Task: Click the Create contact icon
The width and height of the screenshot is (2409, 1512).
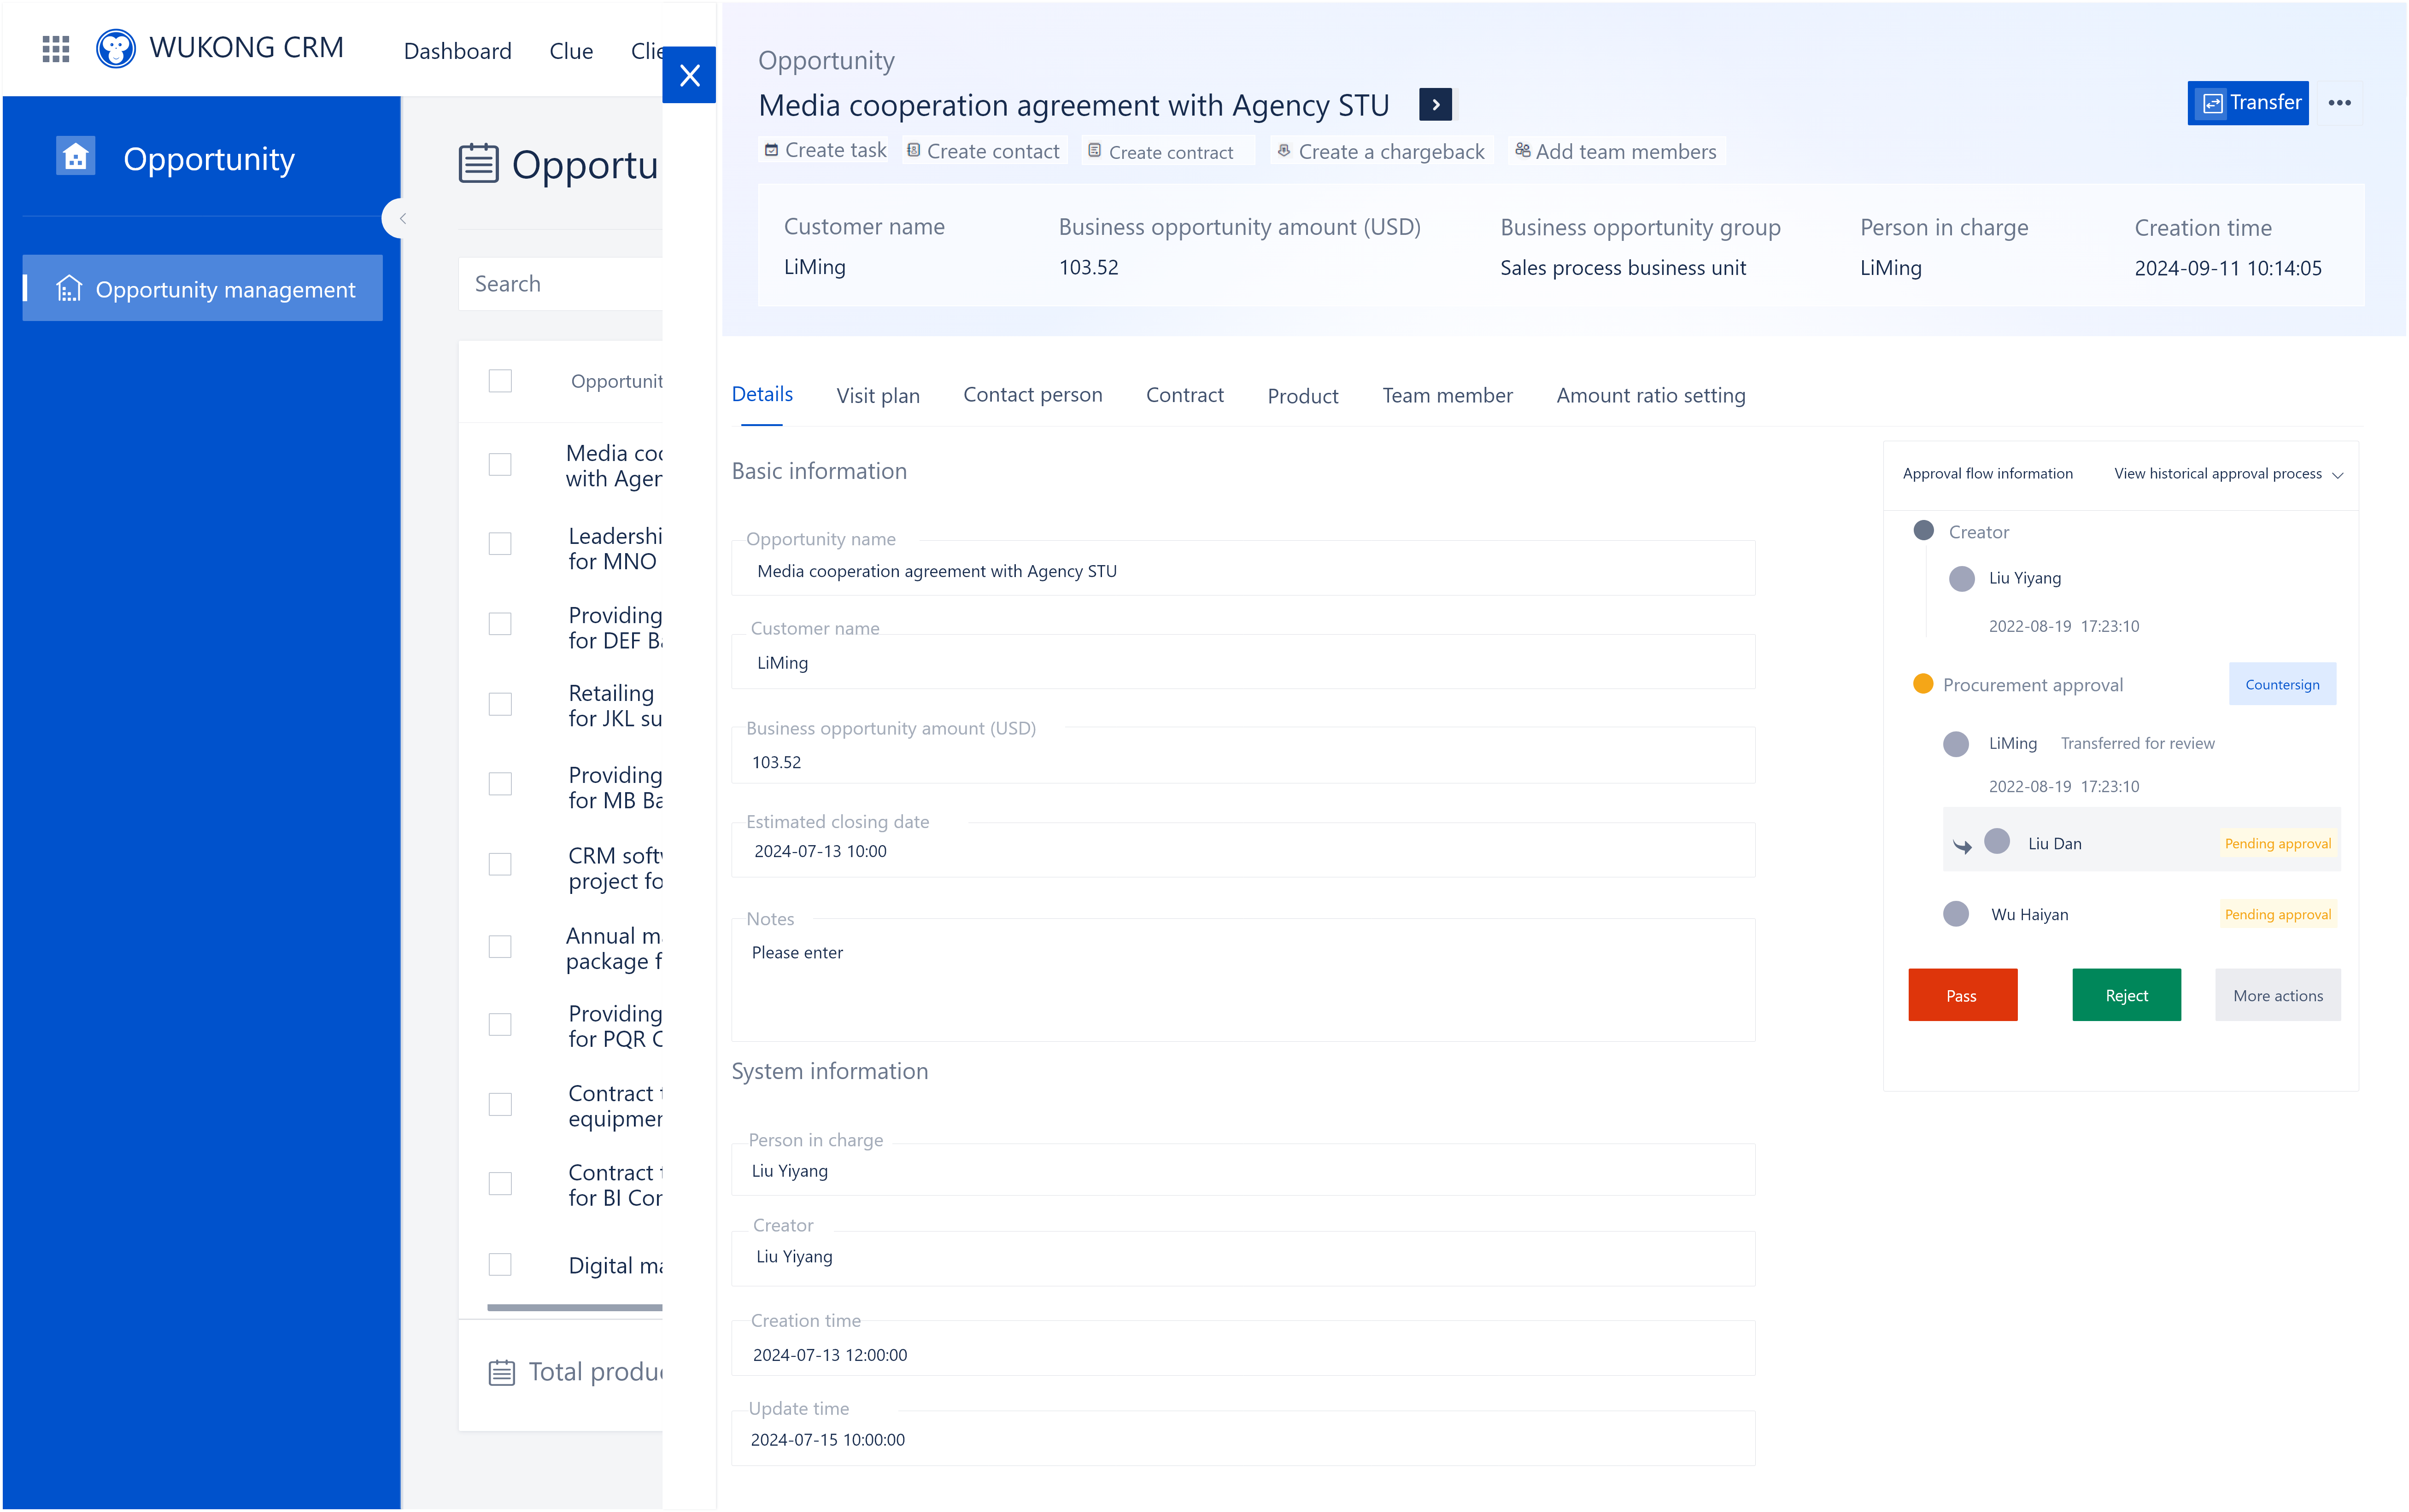Action: (x=913, y=151)
